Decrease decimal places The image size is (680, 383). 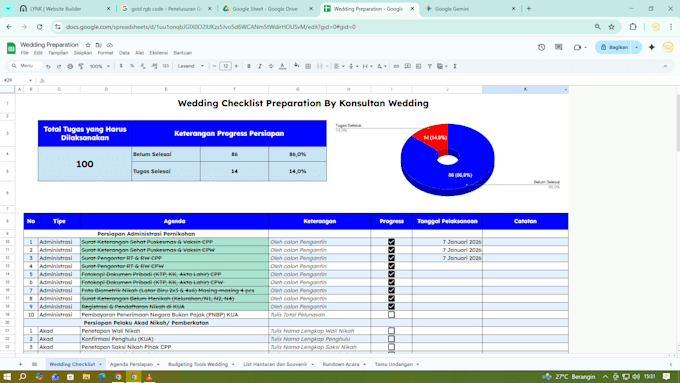(143, 66)
